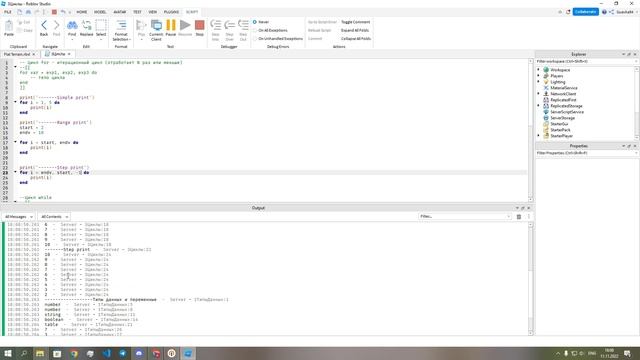Collapse the for loop fold at line 9
This screenshot has height=360, width=640.
pos(16,102)
